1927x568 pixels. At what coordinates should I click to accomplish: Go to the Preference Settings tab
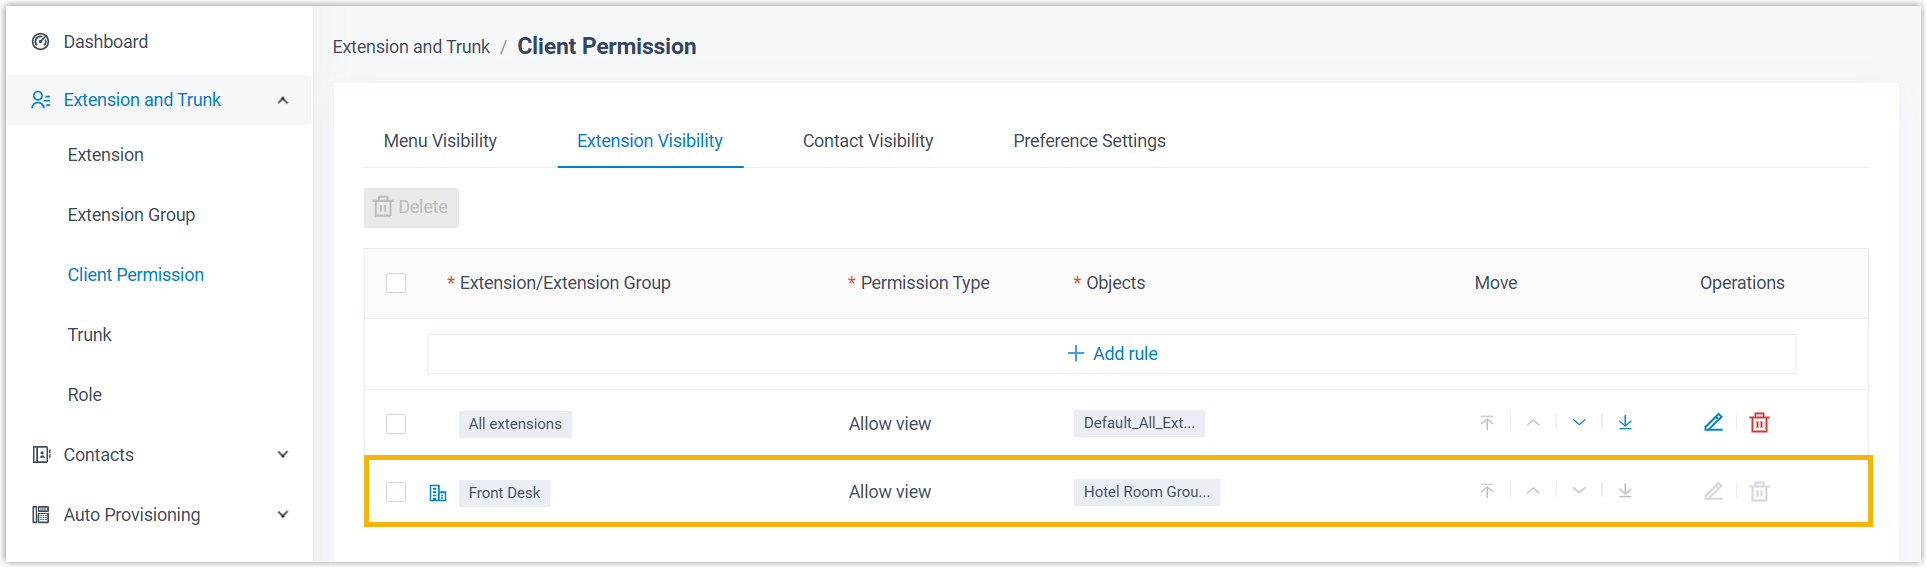[1089, 141]
